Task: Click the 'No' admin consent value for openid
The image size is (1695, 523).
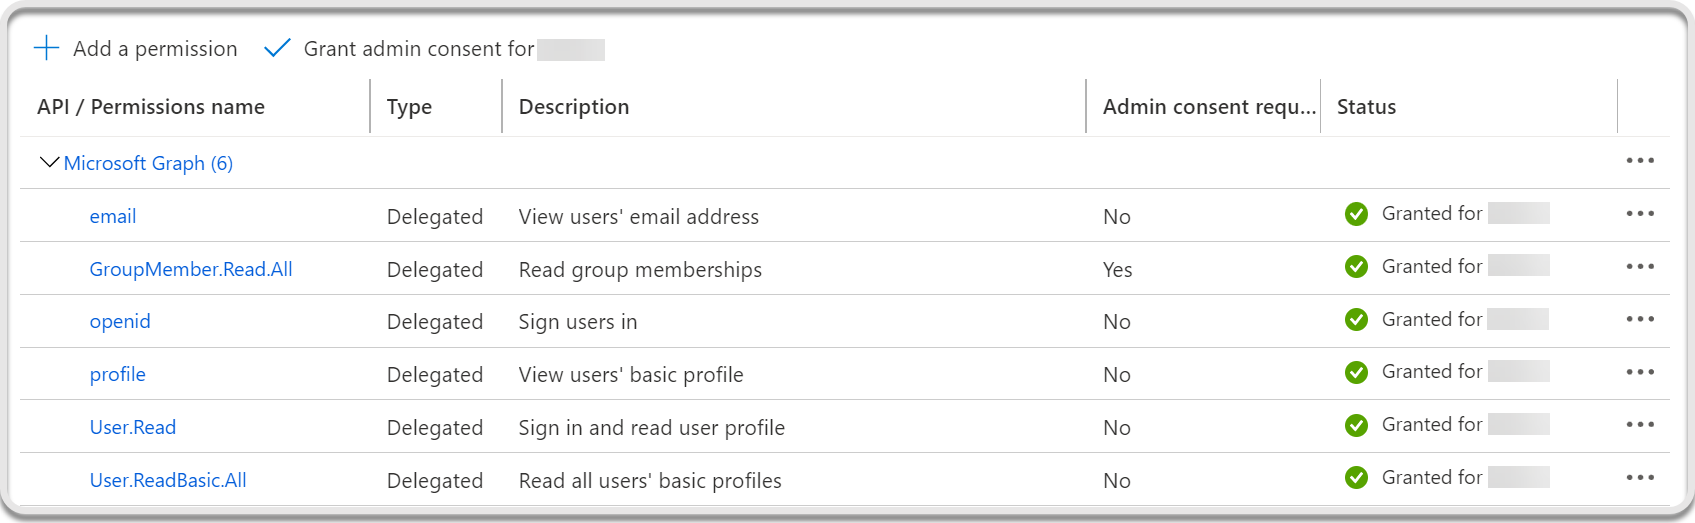Action: coord(1117,322)
